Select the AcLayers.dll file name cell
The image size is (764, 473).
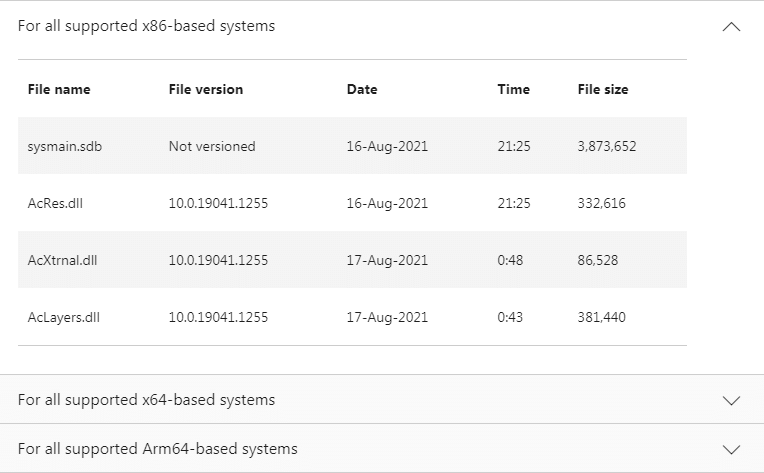tap(64, 317)
